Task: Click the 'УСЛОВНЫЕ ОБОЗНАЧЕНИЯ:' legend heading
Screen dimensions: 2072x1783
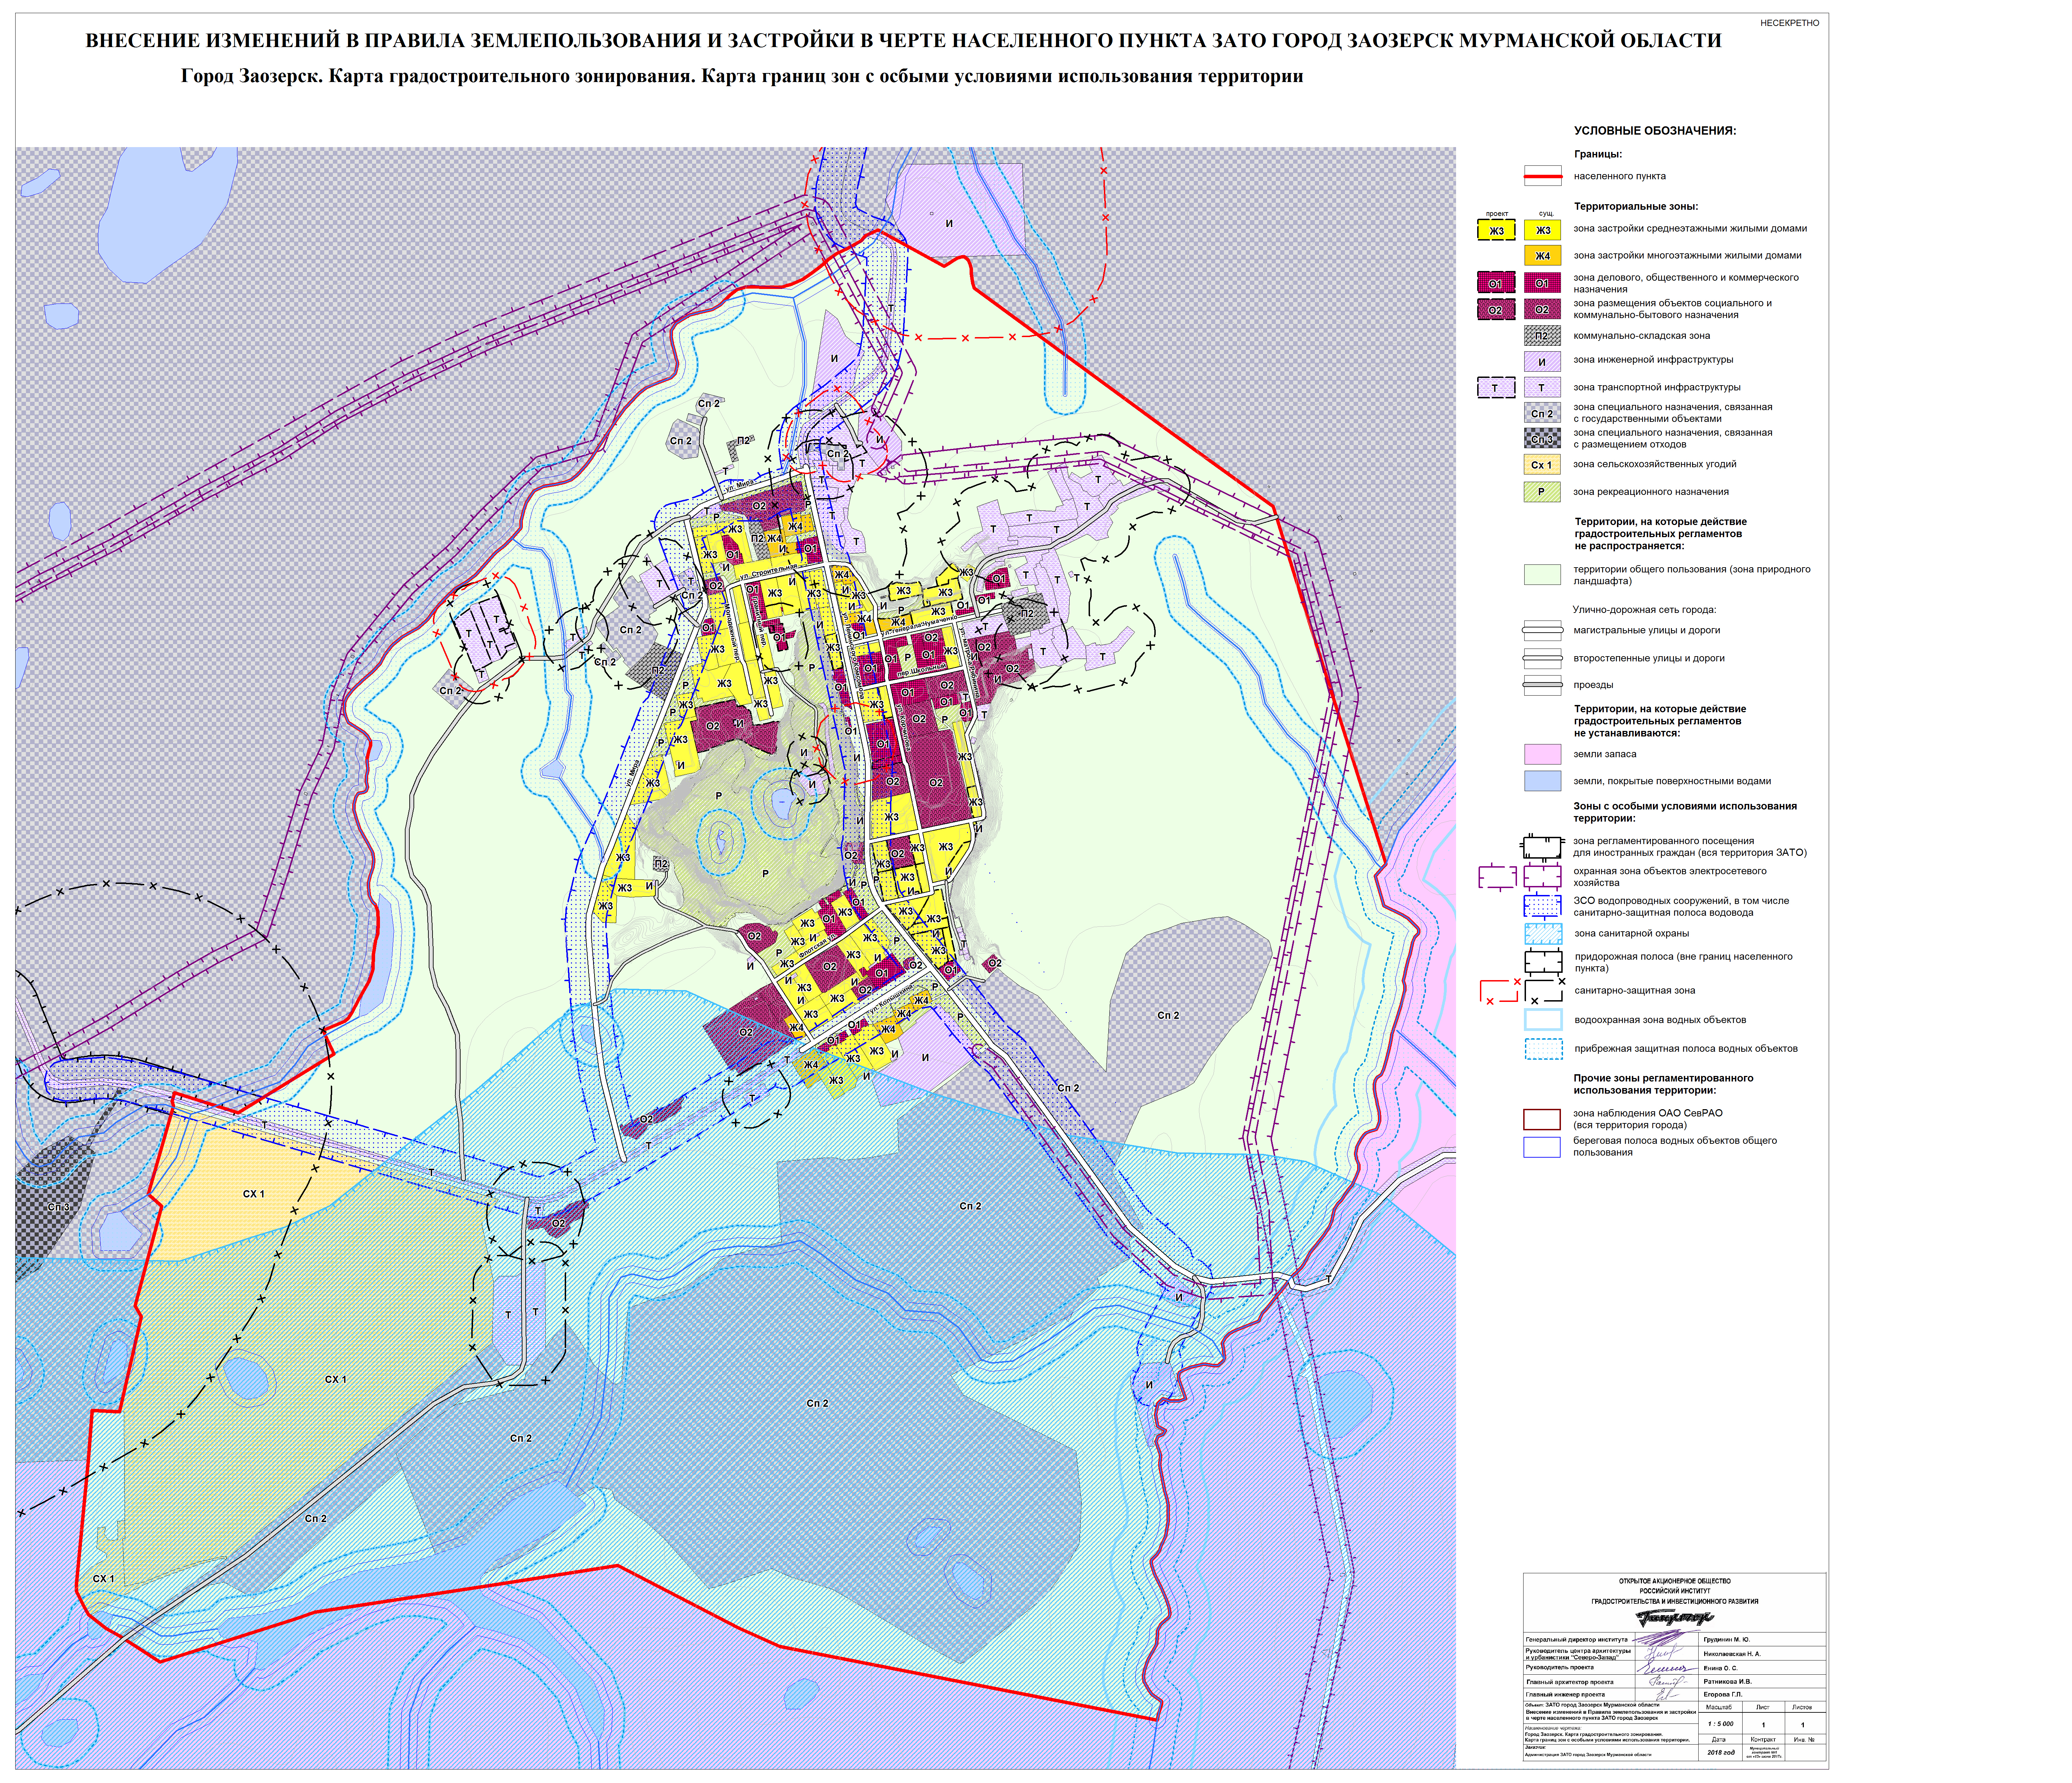Action: pos(1655,131)
